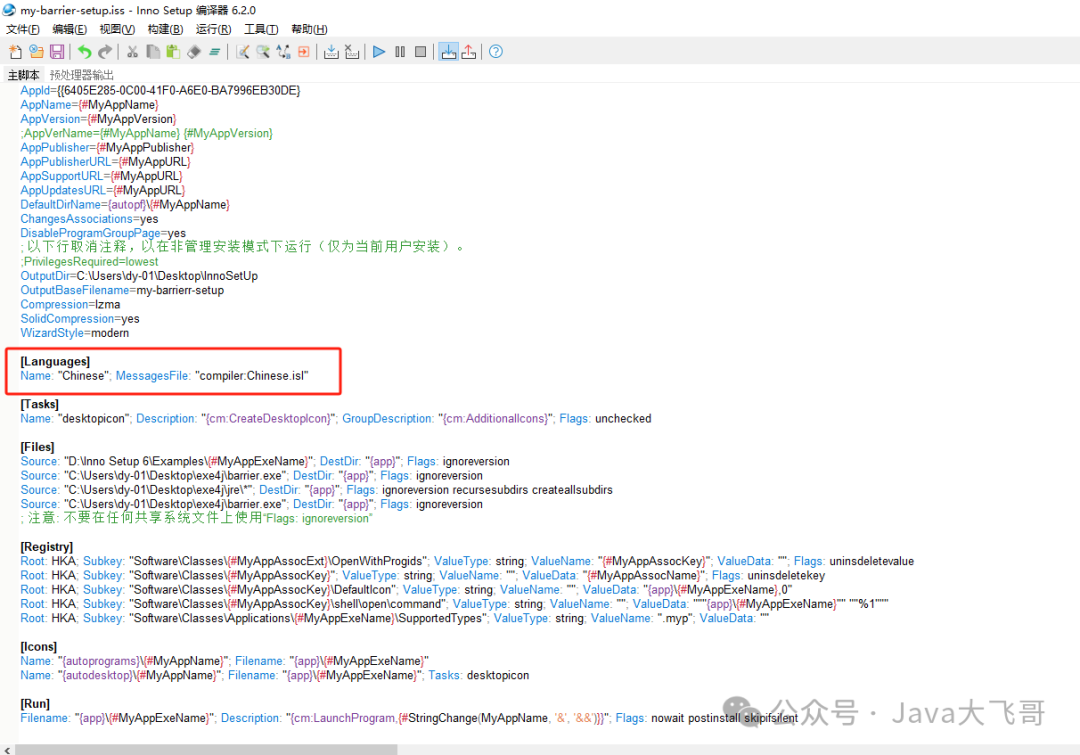Place cursor on the AppId line

(x=160, y=90)
